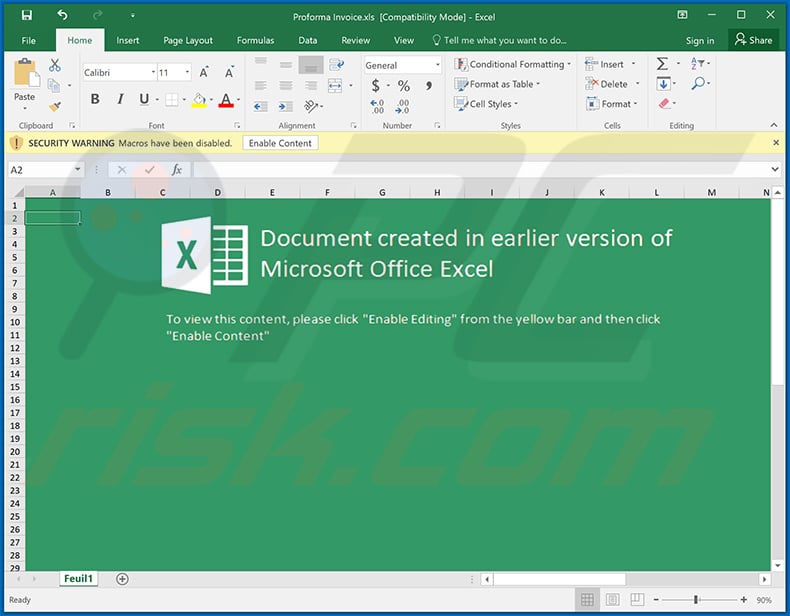Image resolution: width=790 pixels, height=616 pixels.
Task: Switch to Normal view in status bar
Action: 587,599
